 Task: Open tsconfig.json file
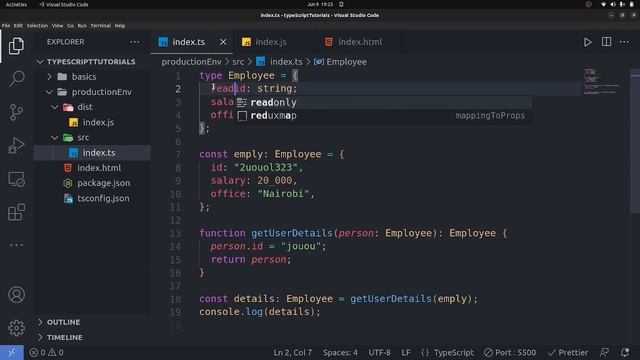tap(103, 198)
